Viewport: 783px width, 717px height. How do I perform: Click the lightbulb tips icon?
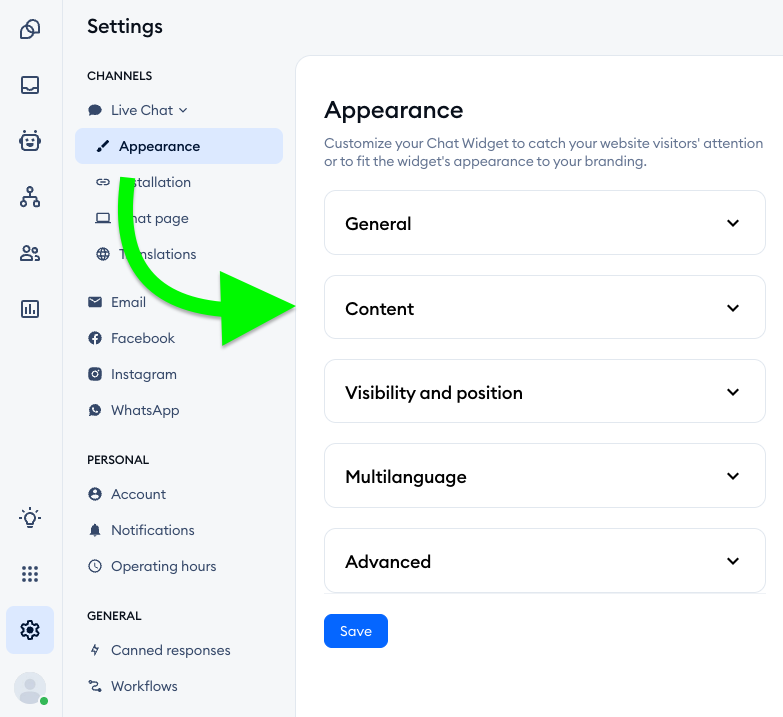pos(30,517)
